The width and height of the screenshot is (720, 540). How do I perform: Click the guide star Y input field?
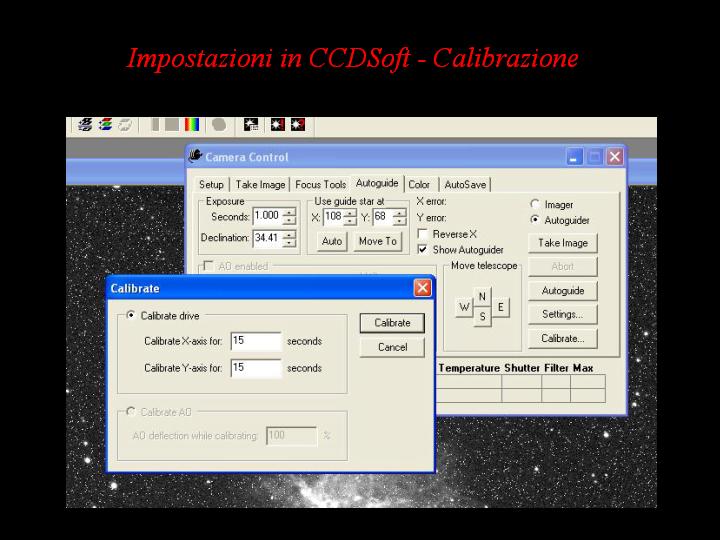click(x=383, y=217)
